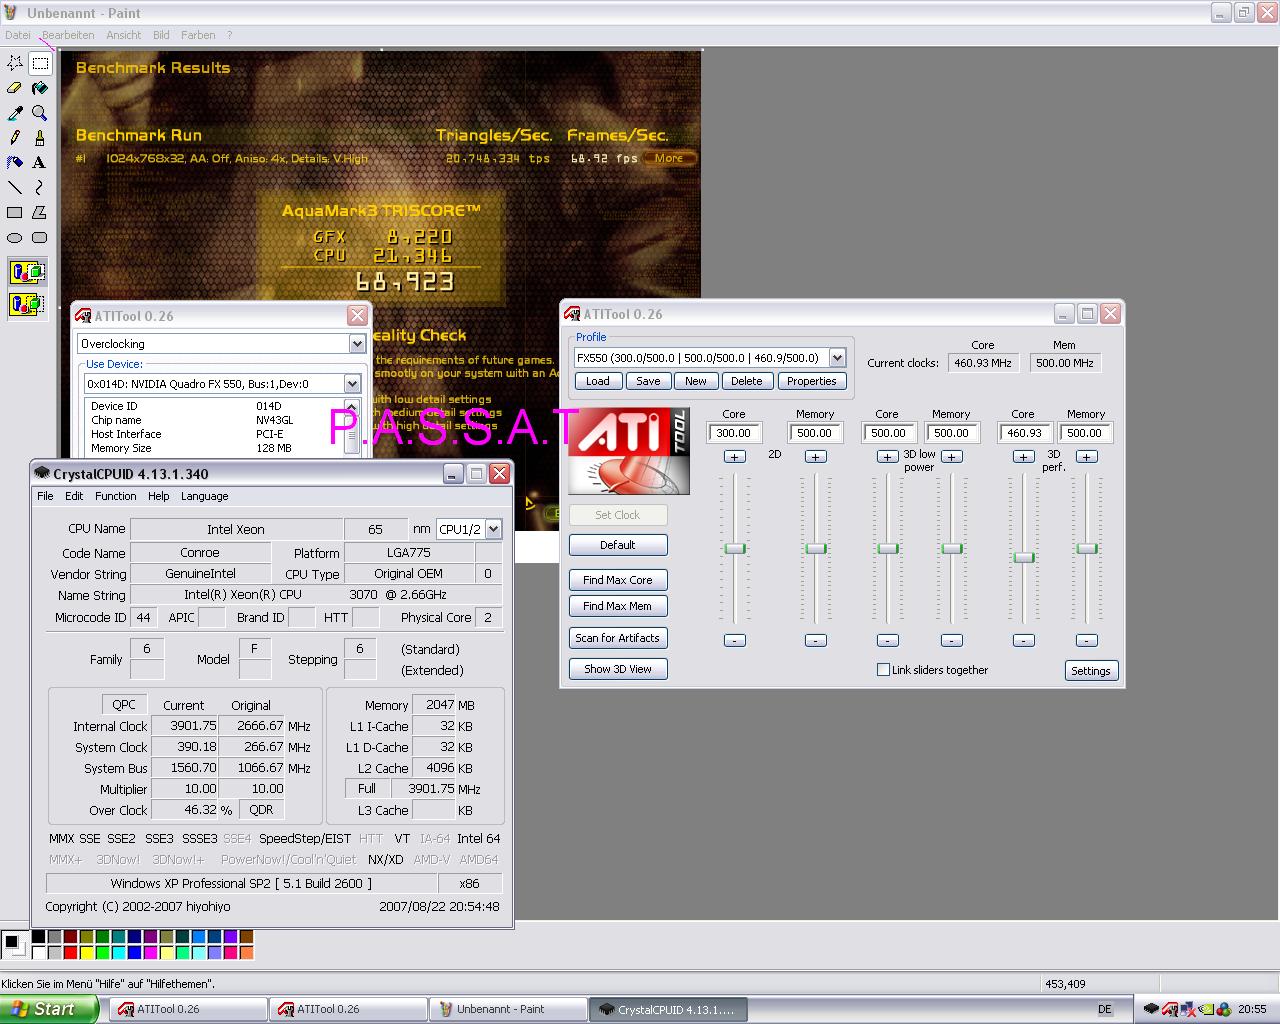Click the Find Max Core button
Viewport: 1280px width, 1024px height.
click(x=618, y=580)
